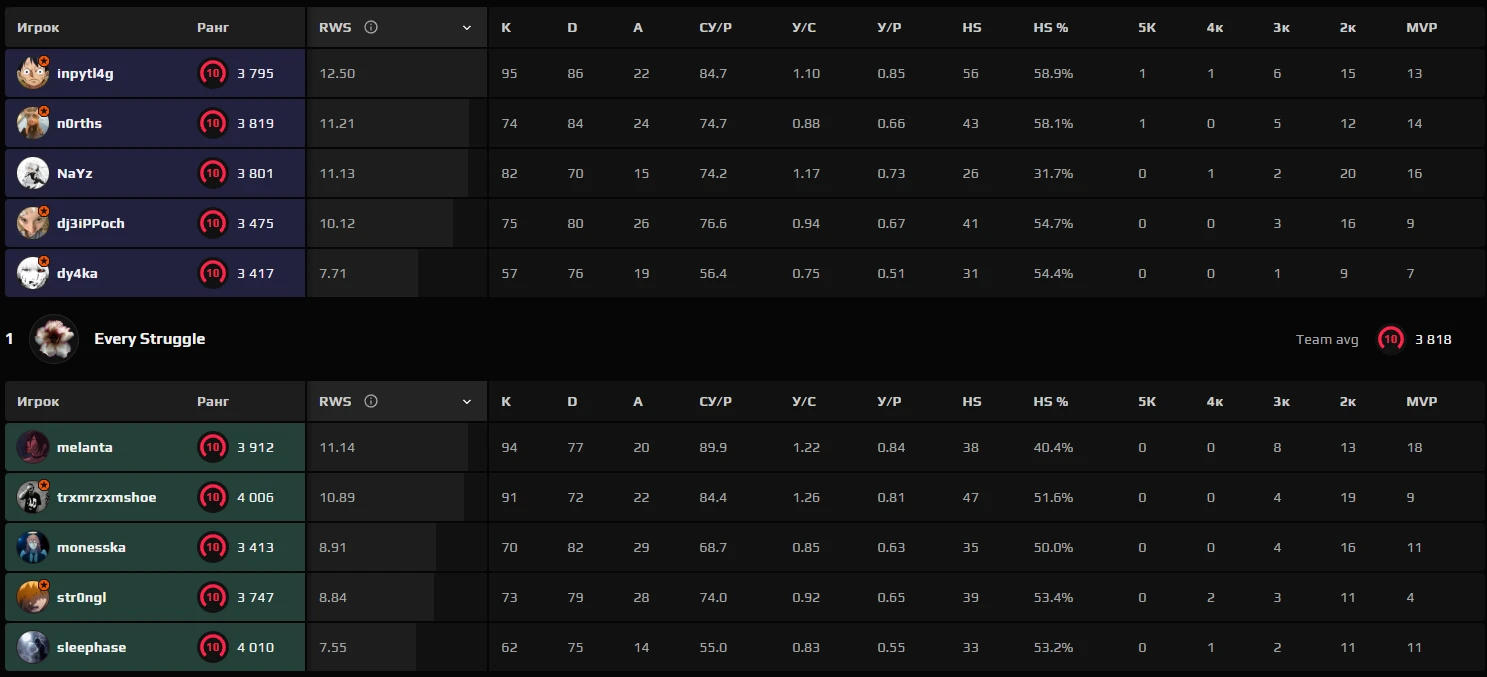Sort bottom table by MVP column header
Screen dimensions: 1487x677
[1421, 402]
